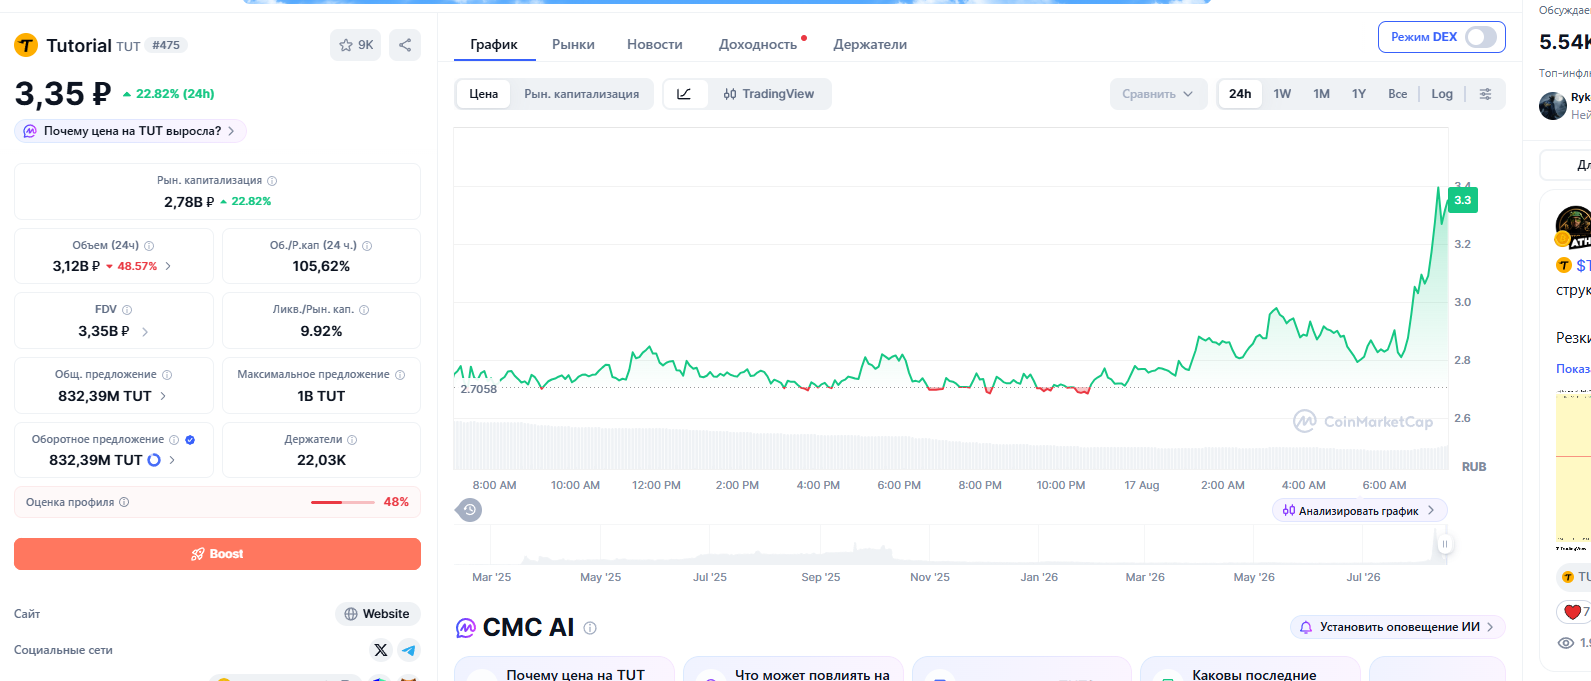This screenshot has width=1591, height=681.
Task: Click the 105,62% volume ratio value
Action: (x=321, y=266)
